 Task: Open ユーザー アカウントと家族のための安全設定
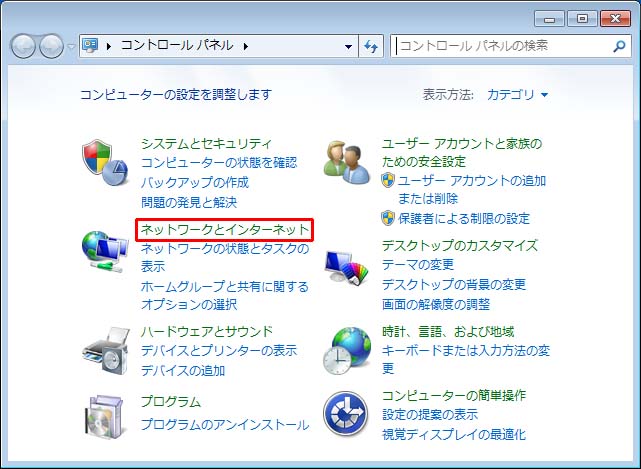462,152
